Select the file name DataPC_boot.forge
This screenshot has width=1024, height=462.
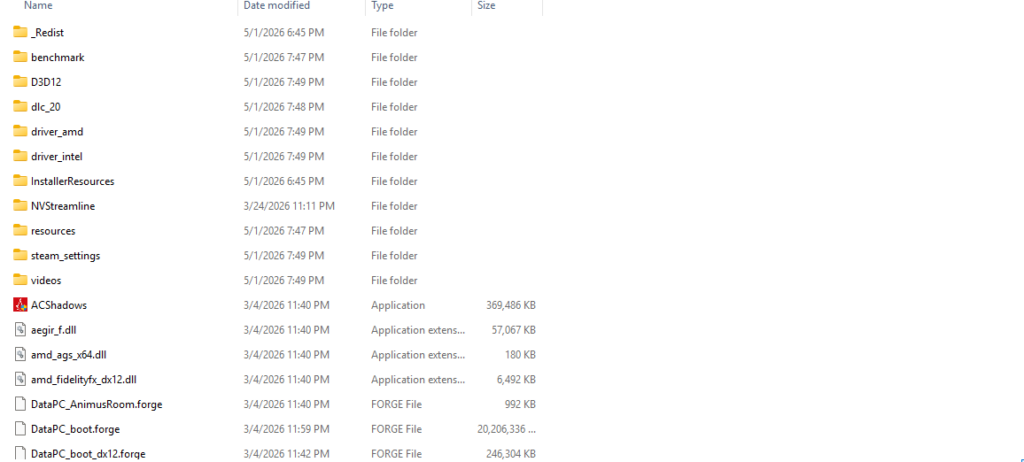(75, 429)
